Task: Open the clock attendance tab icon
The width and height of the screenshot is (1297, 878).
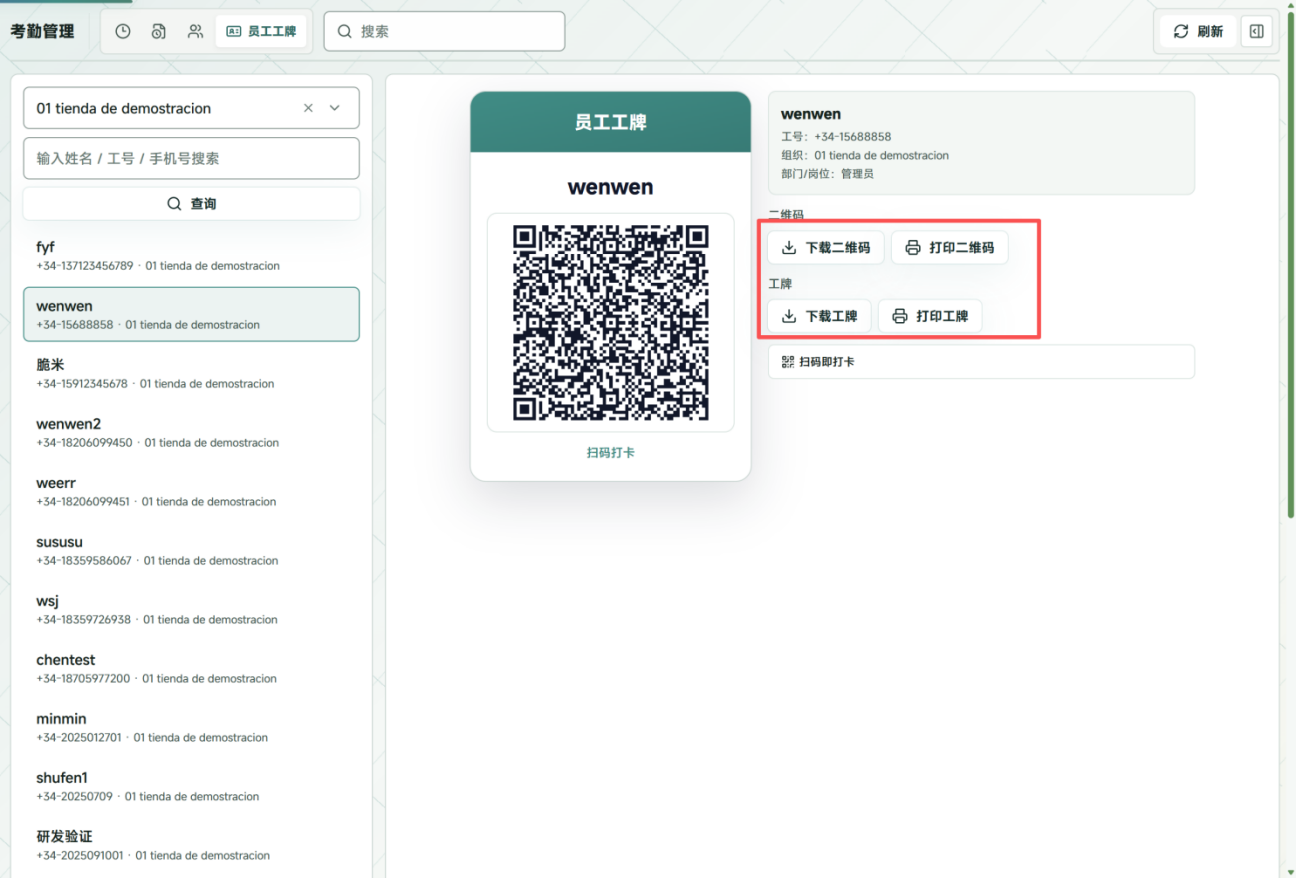Action: [x=123, y=31]
